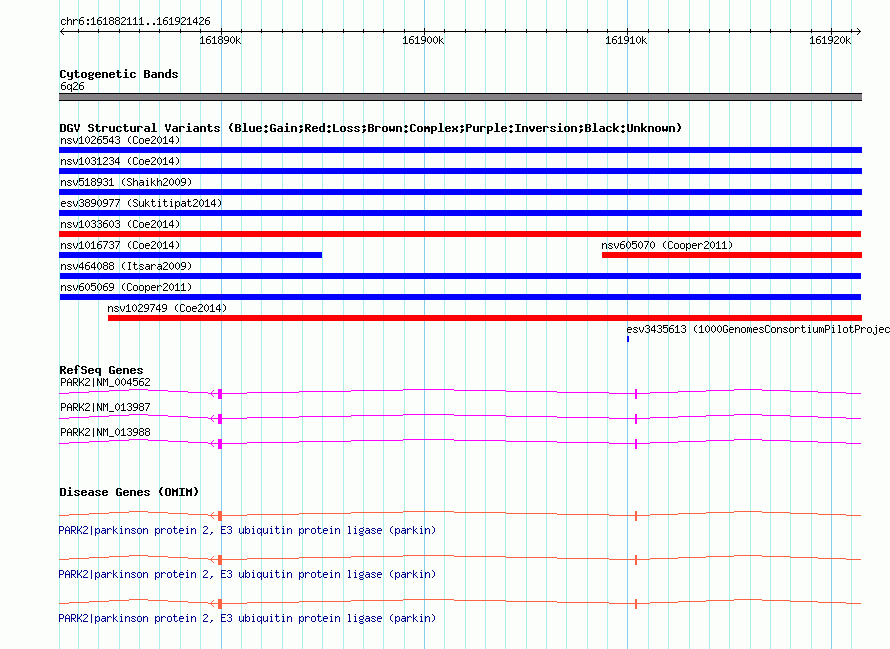Screen dimensions: 890x649
Task: Select the nsv464088 (Itsara2009) gain bar
Action: [460, 276]
